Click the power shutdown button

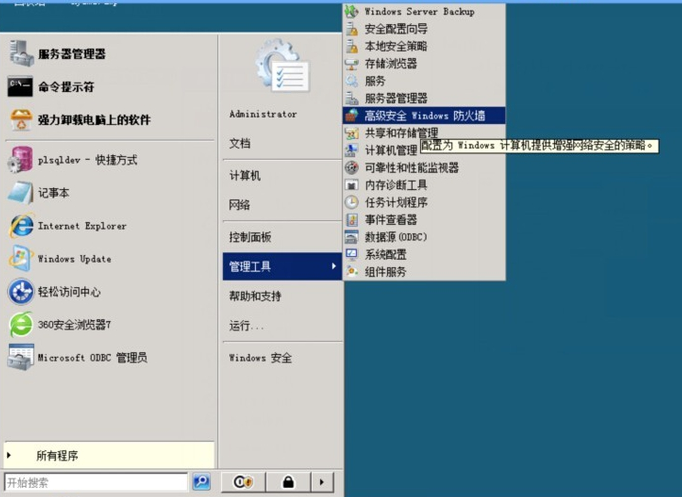coord(243,482)
